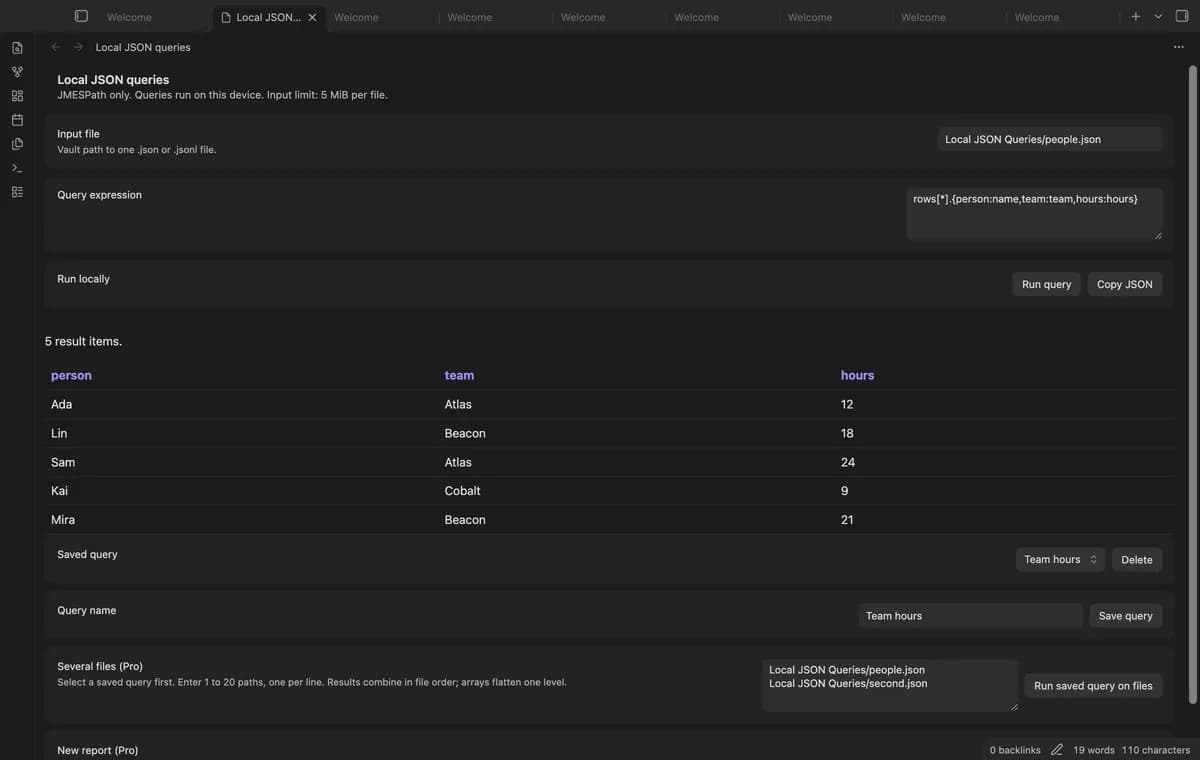The image size is (1200, 760).
Task: Open the quick switcher file-search icon
Action: coord(17,48)
